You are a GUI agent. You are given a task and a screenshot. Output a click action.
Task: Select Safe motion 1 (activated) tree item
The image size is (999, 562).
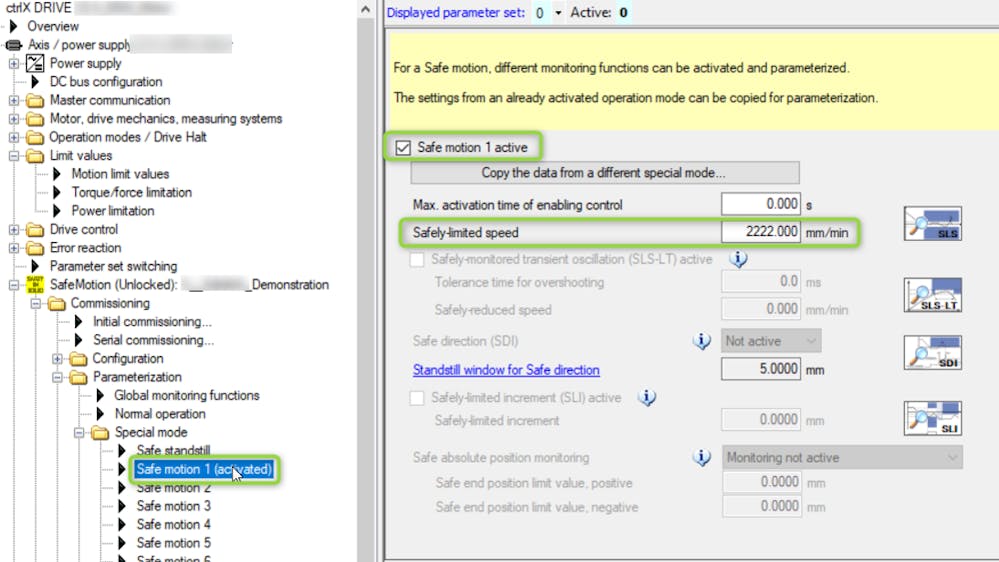click(x=204, y=470)
